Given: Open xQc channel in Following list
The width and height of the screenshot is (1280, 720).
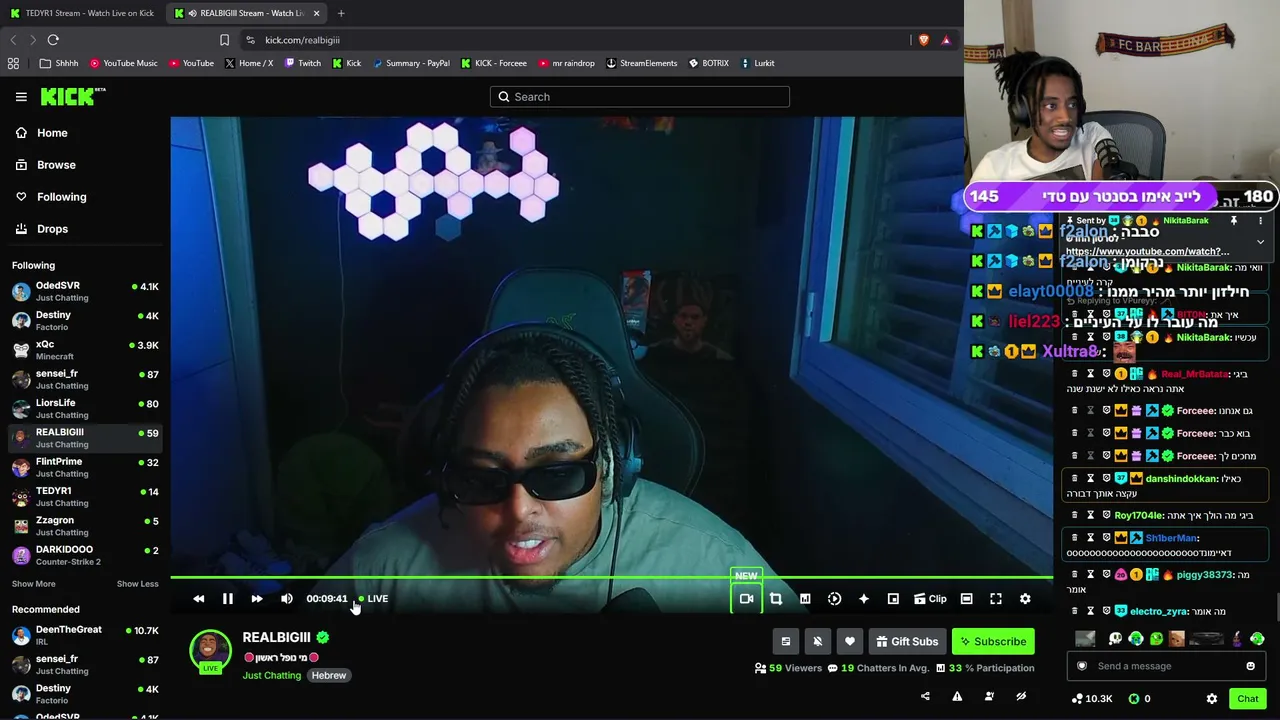Looking at the screenshot, I should point(85,350).
